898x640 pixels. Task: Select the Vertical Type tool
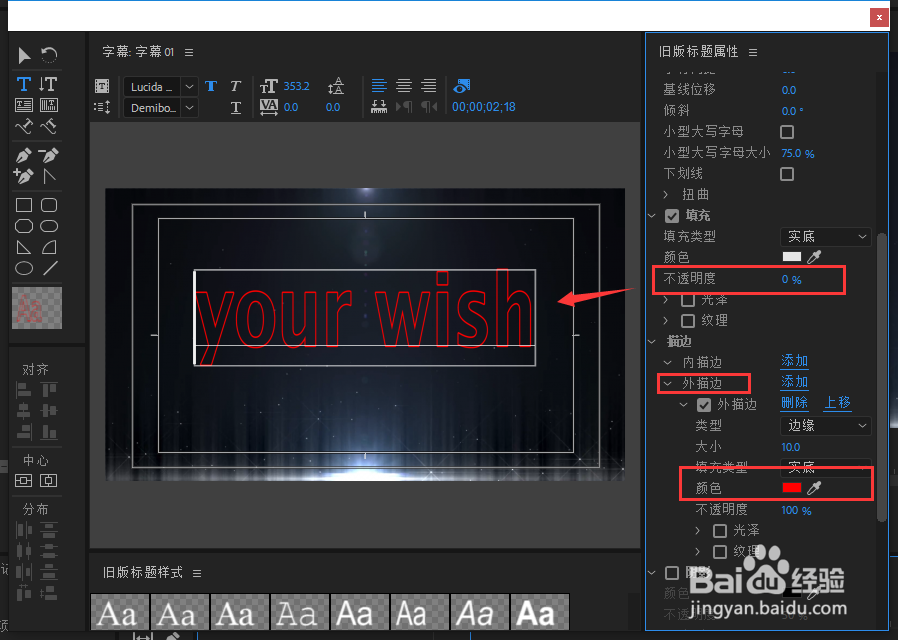pyautogui.click(x=48, y=84)
